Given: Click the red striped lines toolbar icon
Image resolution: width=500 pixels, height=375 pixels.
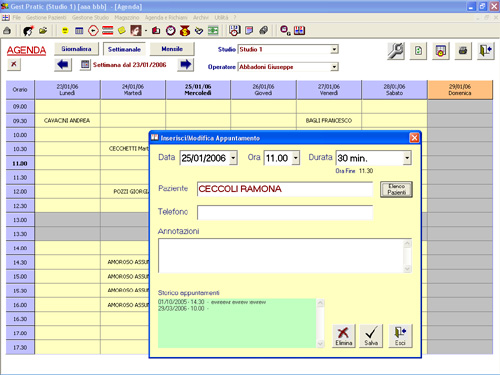Looking at the screenshot, I should (x=108, y=31).
